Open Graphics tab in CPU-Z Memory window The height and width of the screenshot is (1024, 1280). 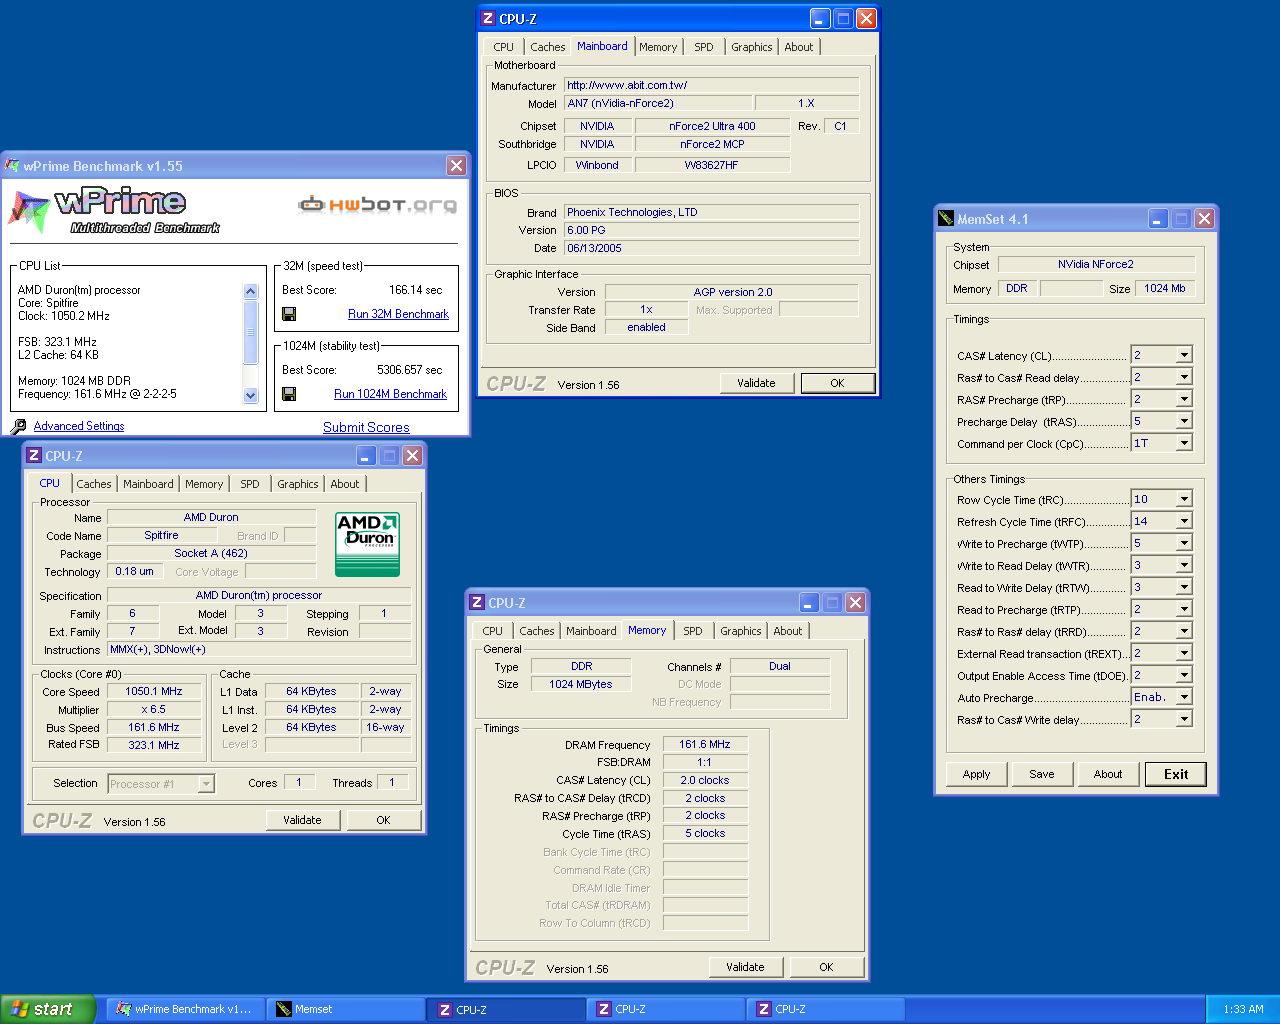coord(740,631)
